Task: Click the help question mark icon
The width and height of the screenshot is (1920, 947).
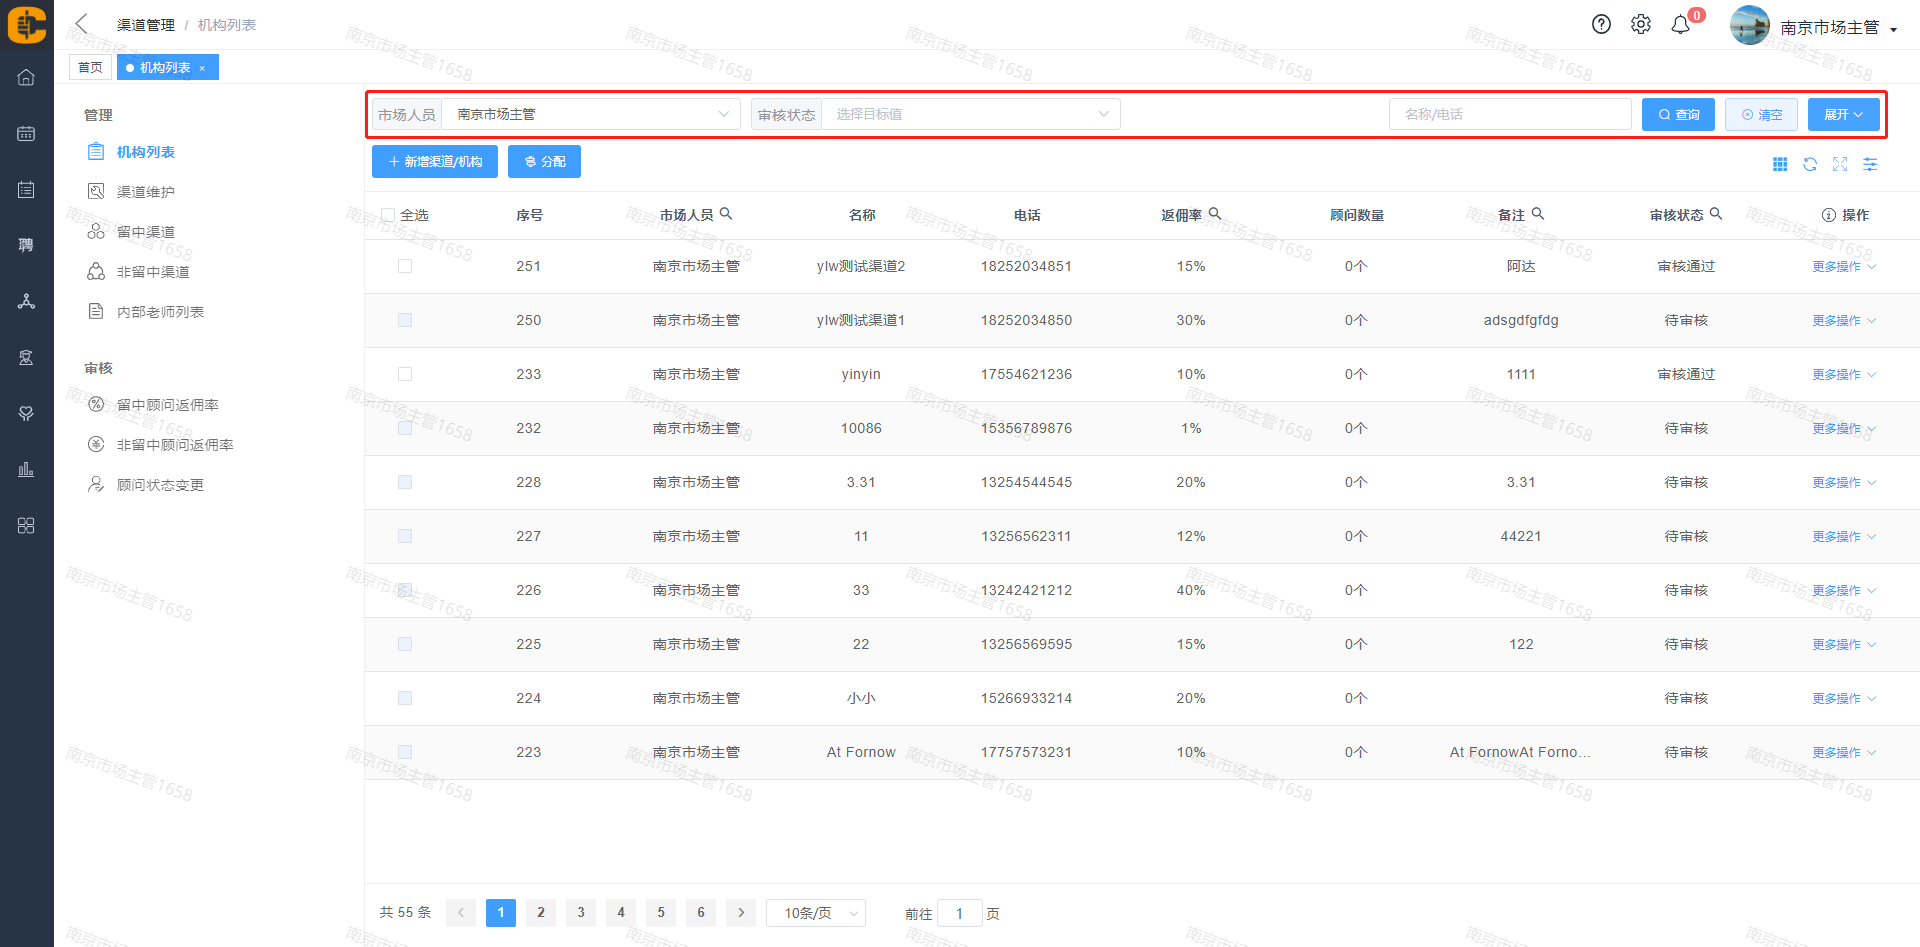Action: 1601,25
